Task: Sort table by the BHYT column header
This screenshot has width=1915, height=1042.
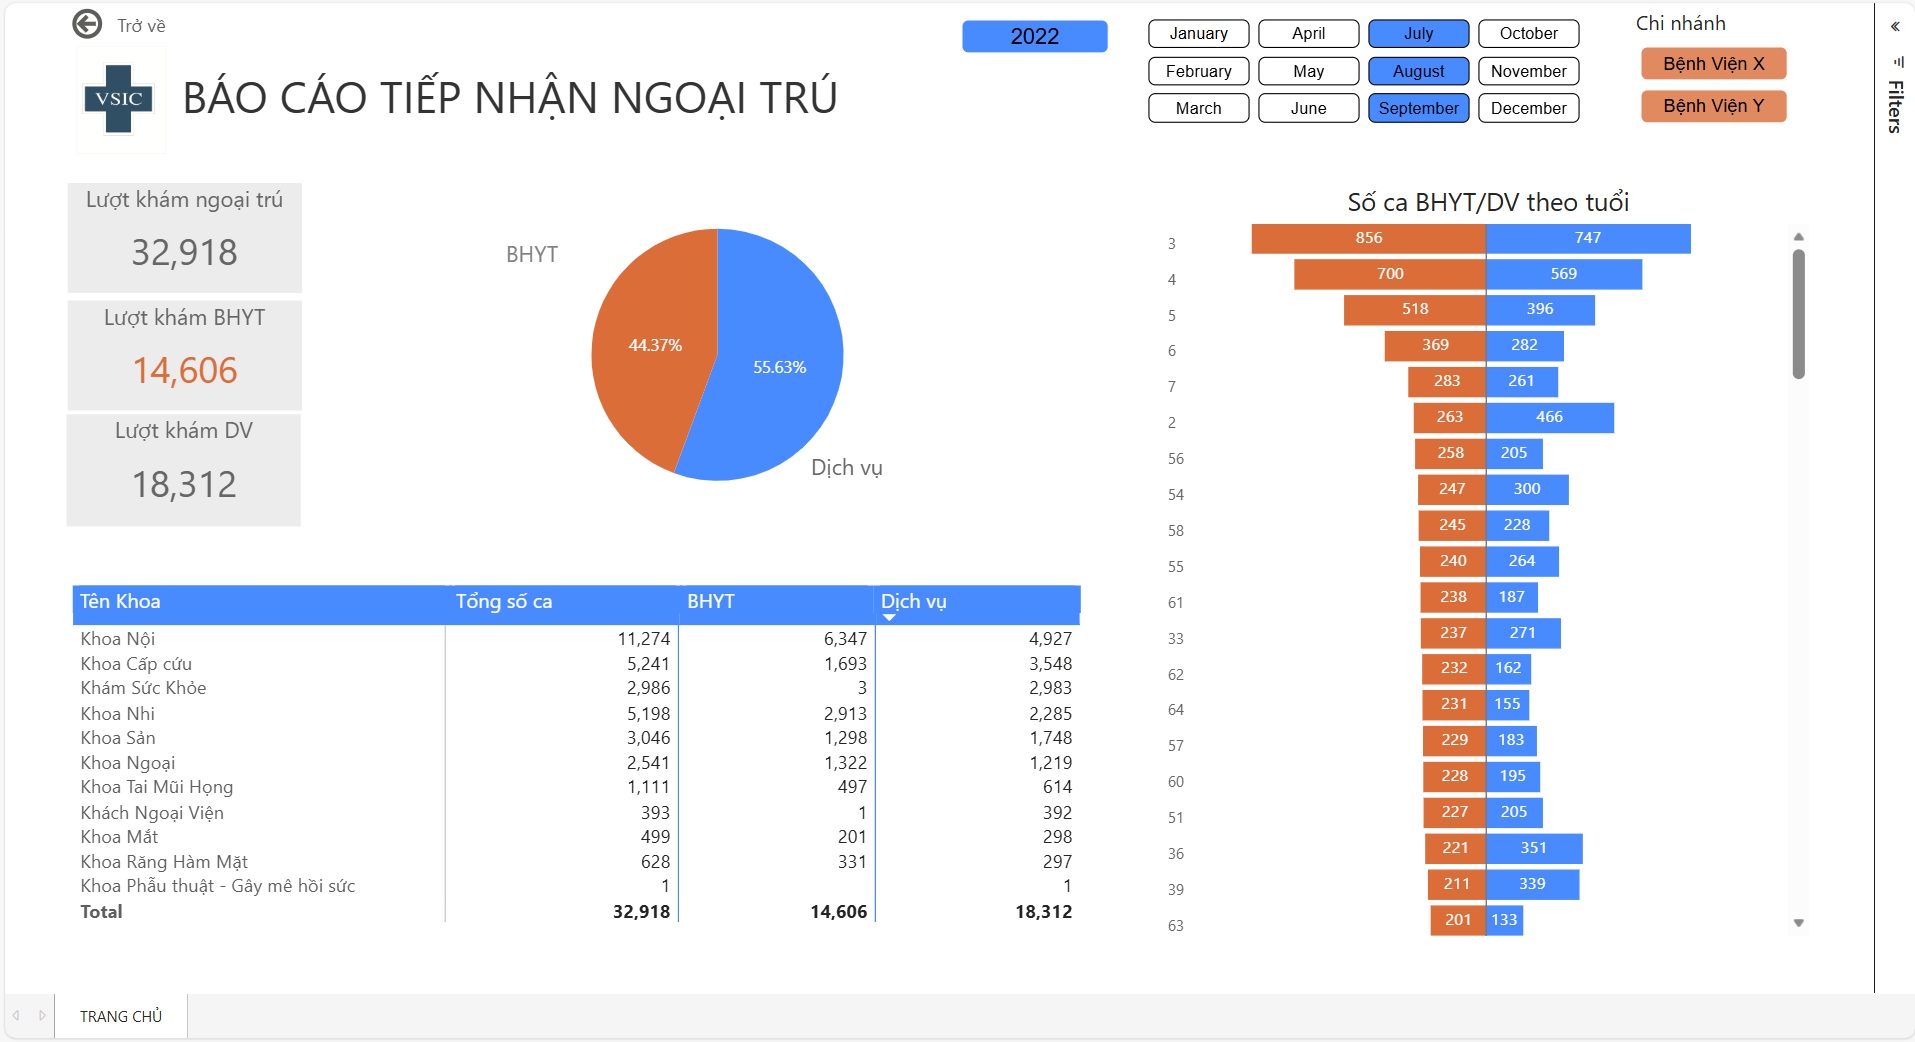Action: coord(711,601)
